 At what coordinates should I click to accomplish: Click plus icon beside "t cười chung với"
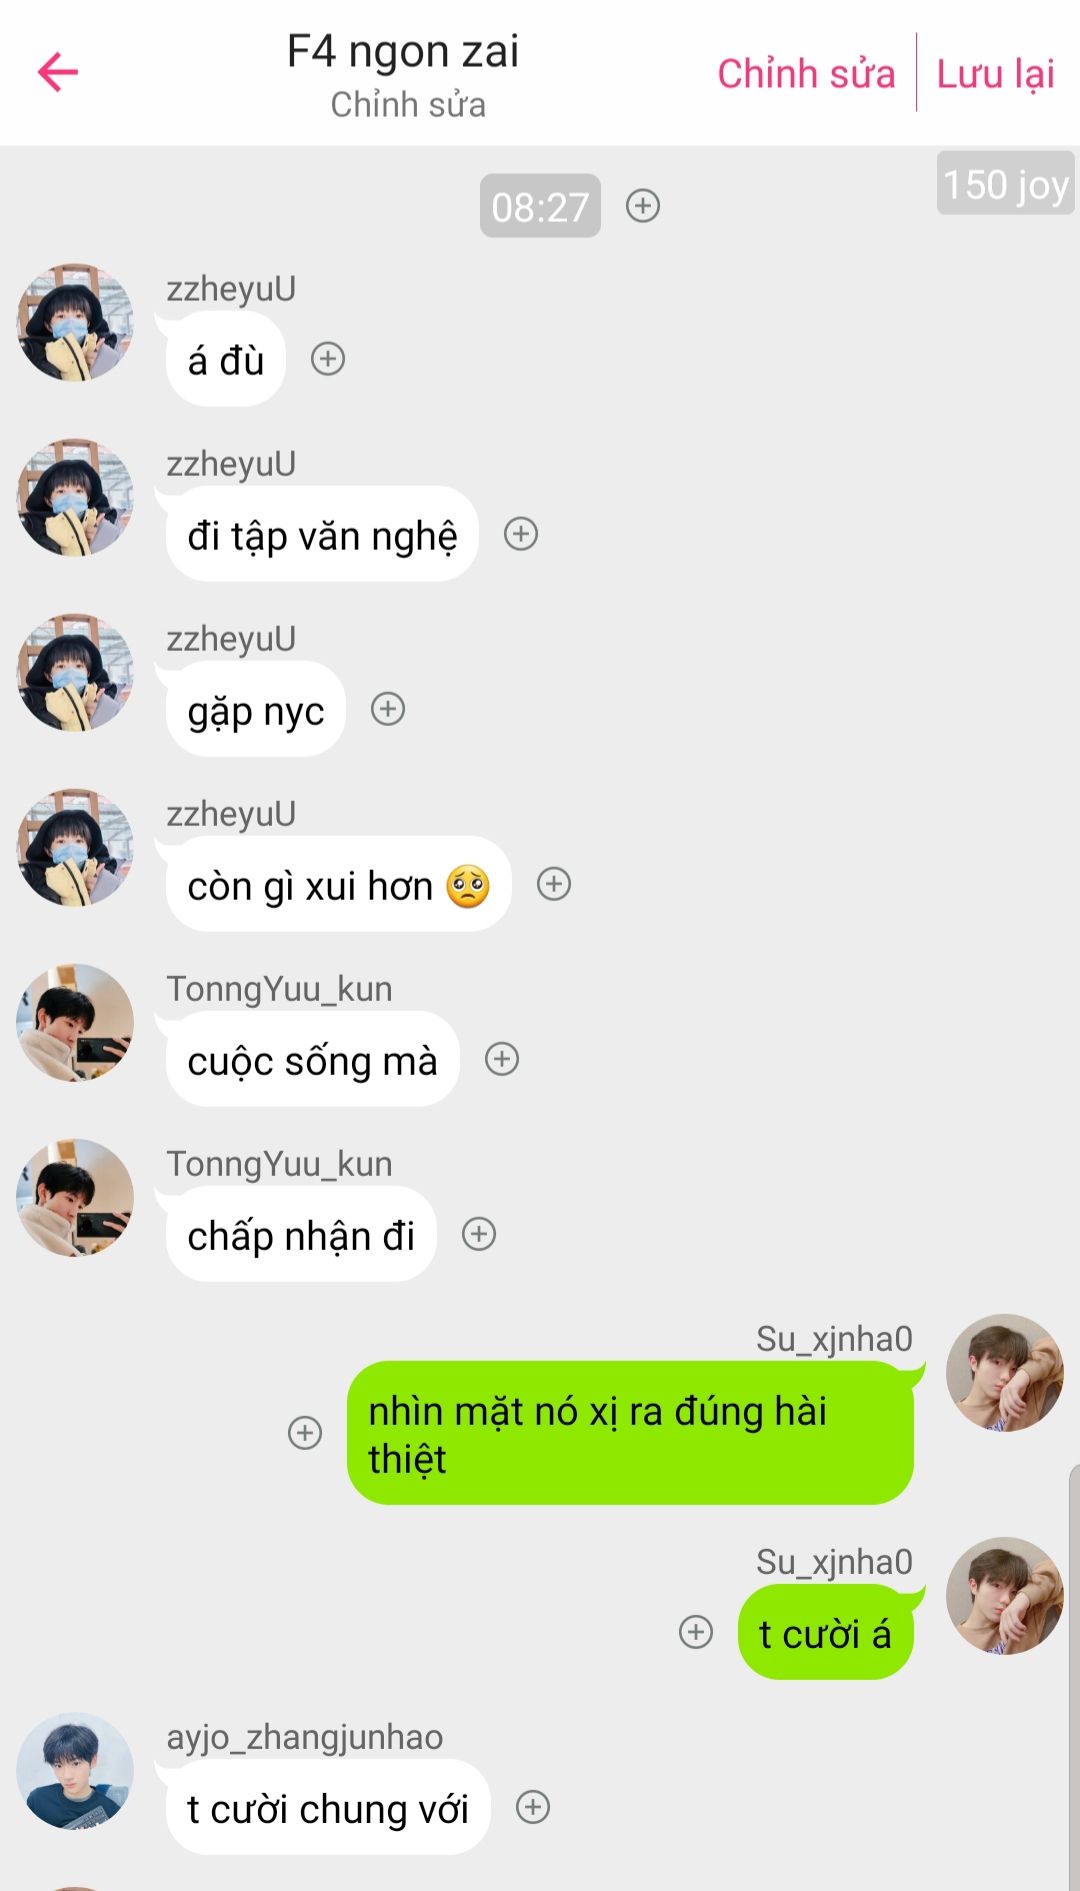(533, 1807)
